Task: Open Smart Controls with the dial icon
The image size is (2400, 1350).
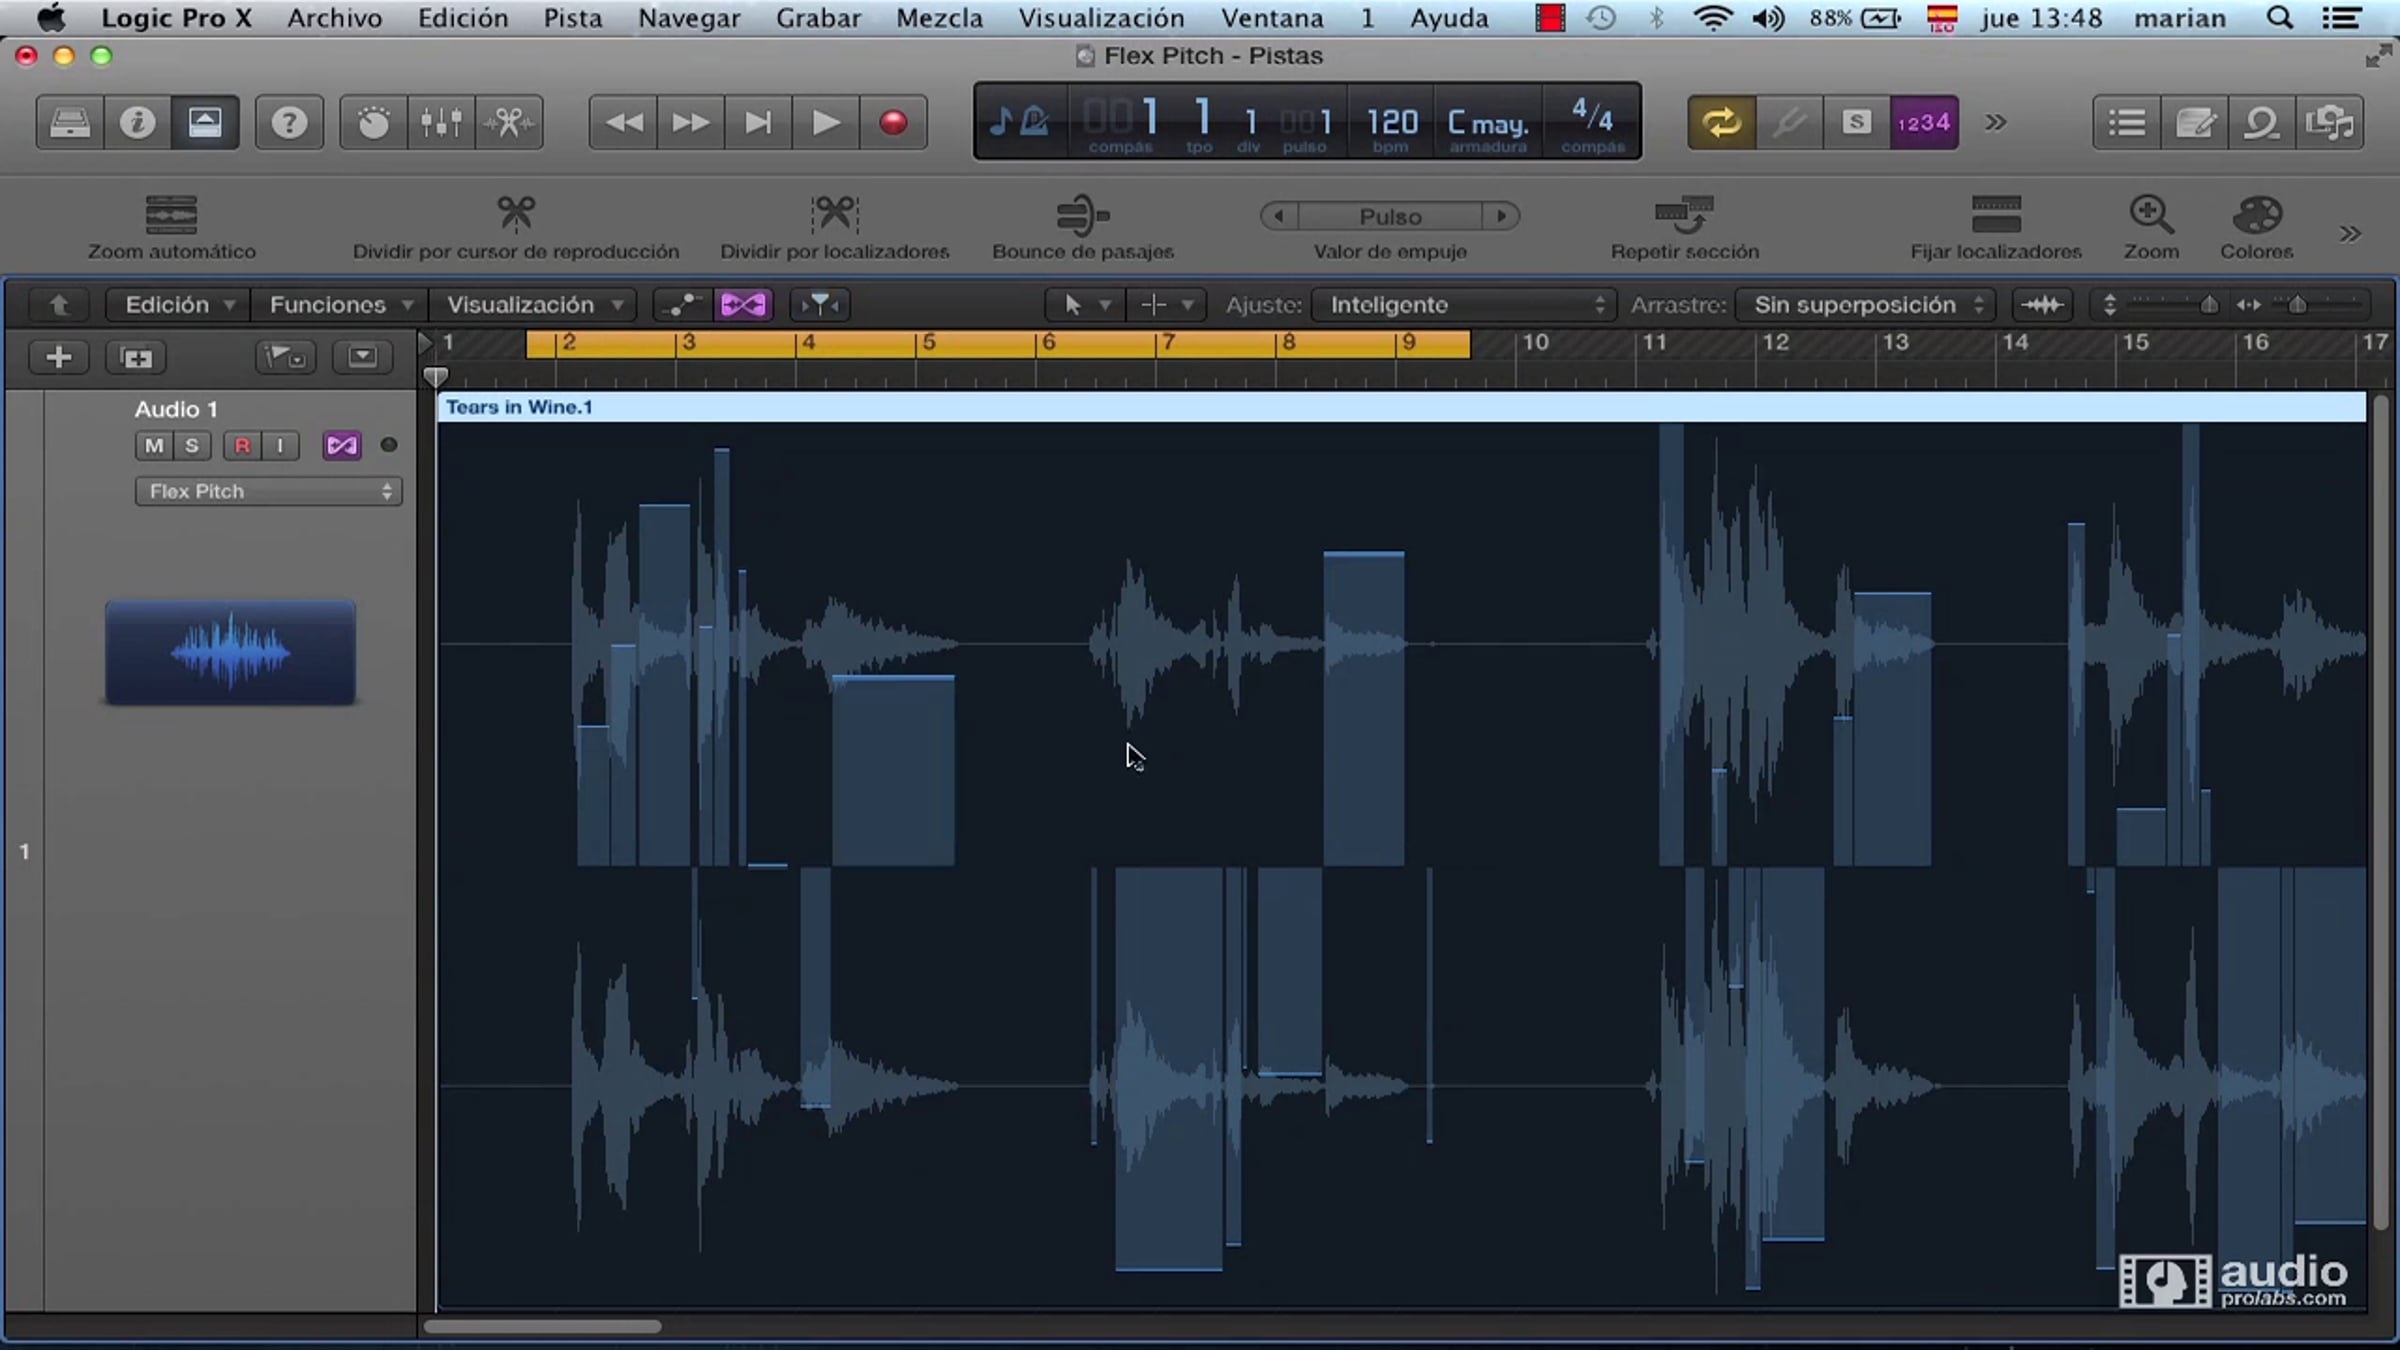Action: [x=373, y=123]
